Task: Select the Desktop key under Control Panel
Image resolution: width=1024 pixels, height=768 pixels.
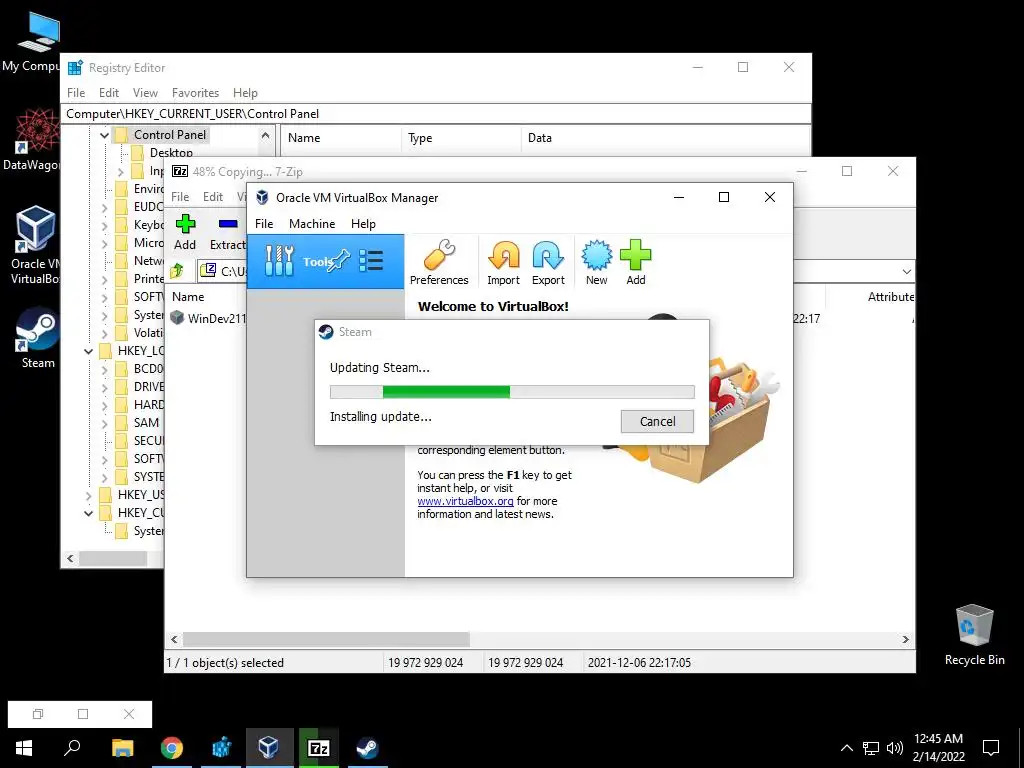Action: click(171, 152)
